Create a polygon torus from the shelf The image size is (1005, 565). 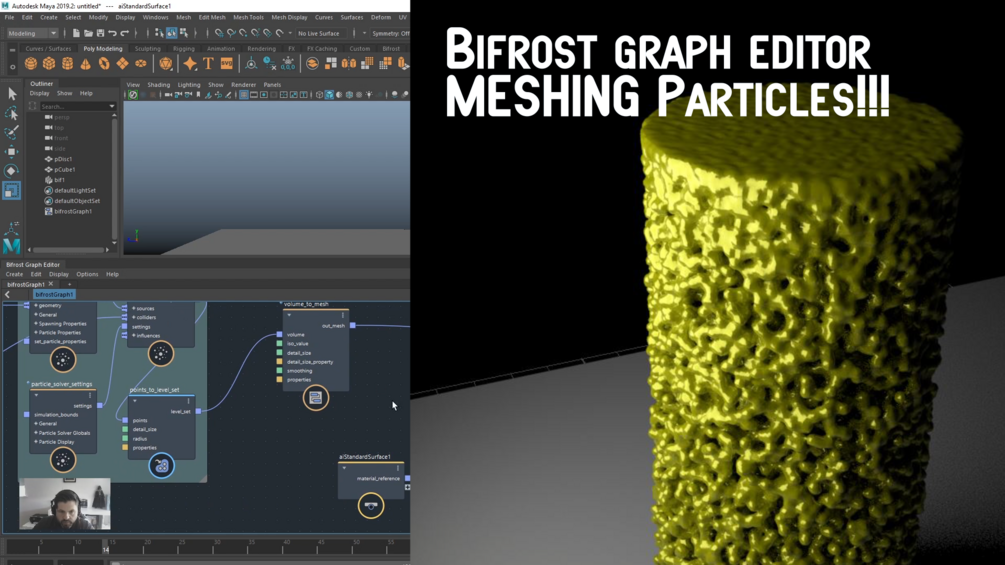pos(104,63)
